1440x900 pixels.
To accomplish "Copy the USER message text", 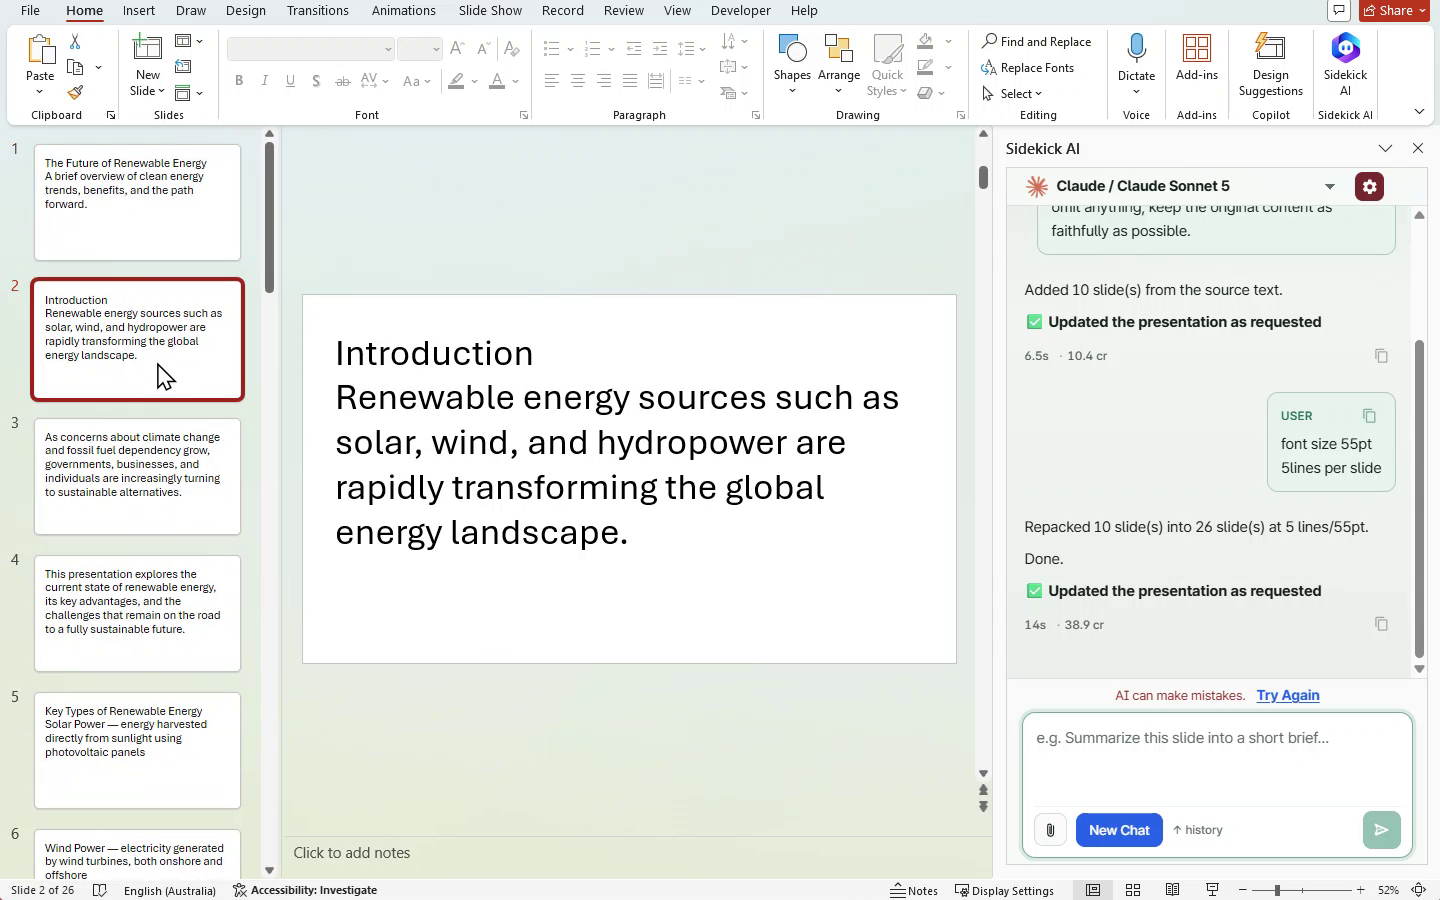I will 1369,416.
